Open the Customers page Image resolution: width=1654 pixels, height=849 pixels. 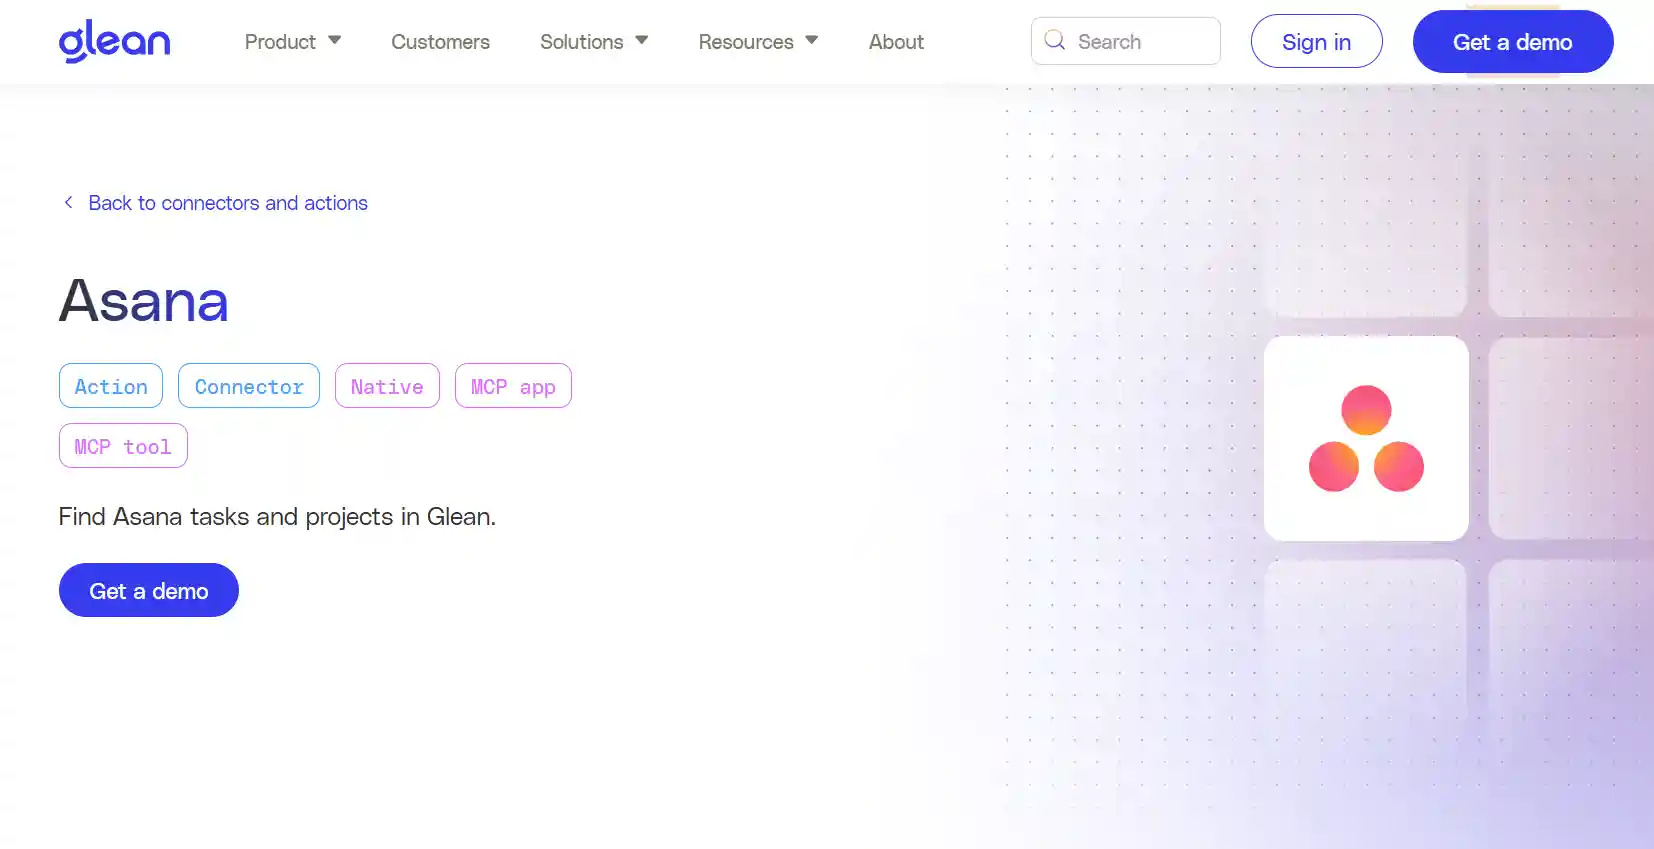[x=440, y=42]
